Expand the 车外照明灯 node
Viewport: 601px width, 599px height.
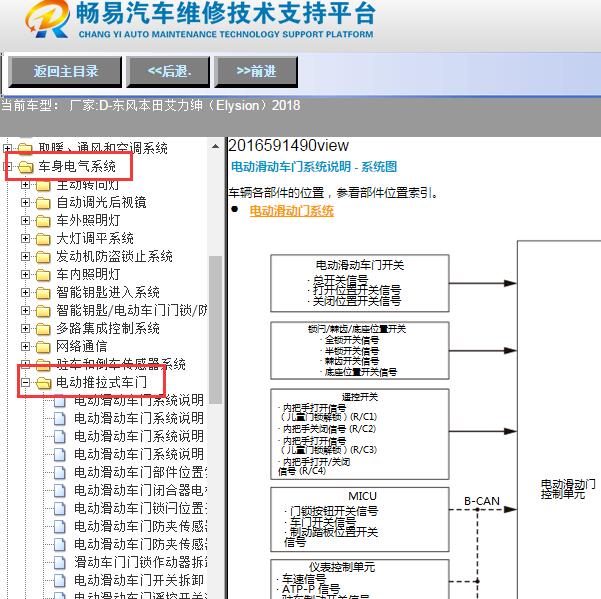tap(25, 220)
